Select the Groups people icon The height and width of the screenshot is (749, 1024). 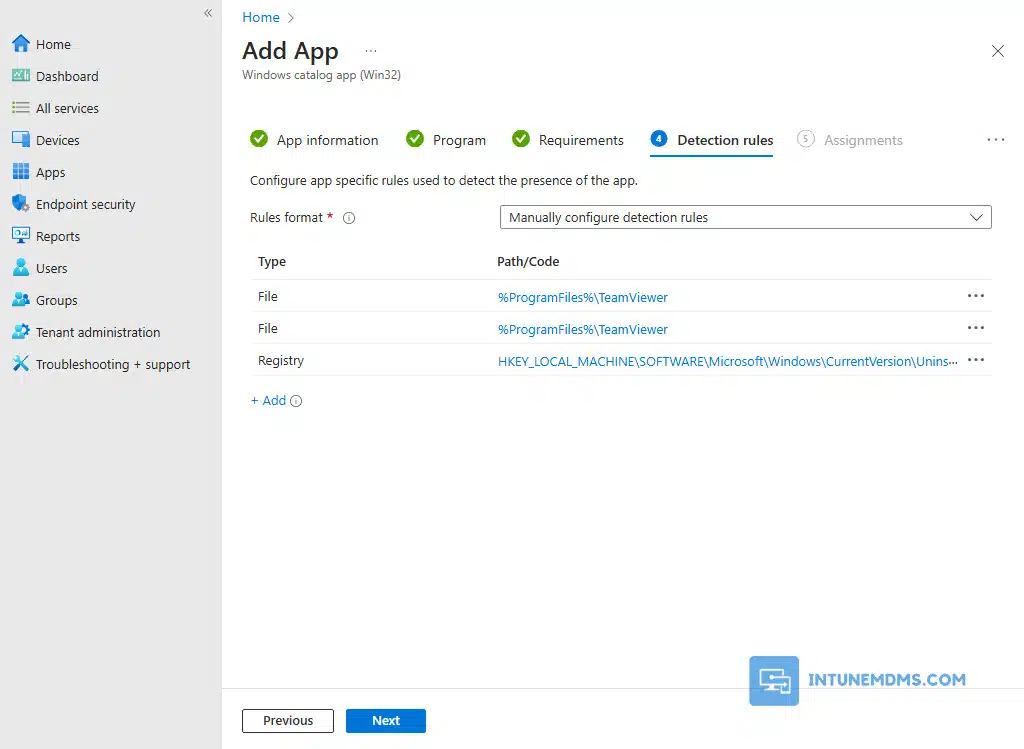point(21,300)
